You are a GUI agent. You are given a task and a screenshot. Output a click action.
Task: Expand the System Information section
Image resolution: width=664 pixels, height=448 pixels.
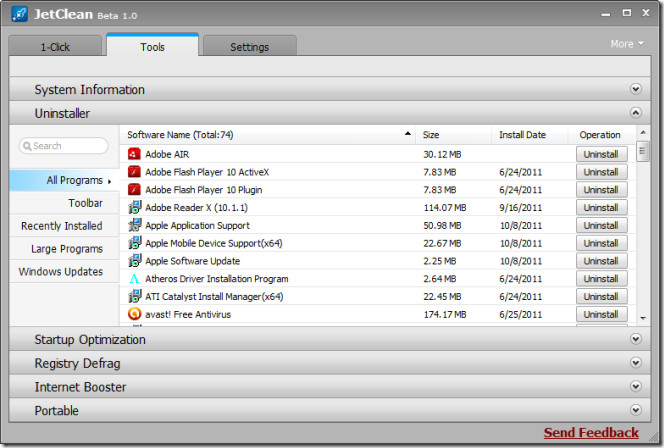636,89
